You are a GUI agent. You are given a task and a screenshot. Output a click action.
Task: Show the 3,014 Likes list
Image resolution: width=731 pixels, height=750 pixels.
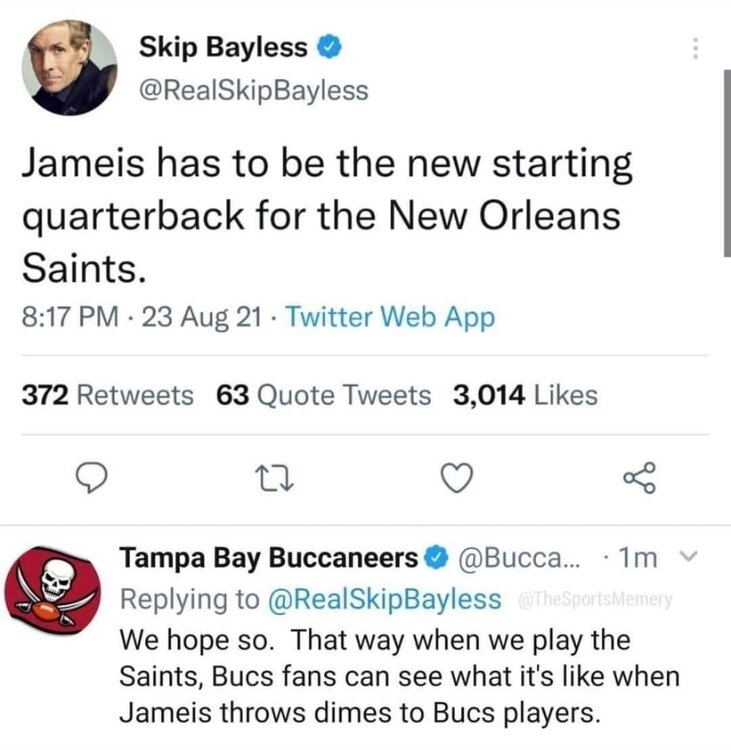pos(525,395)
